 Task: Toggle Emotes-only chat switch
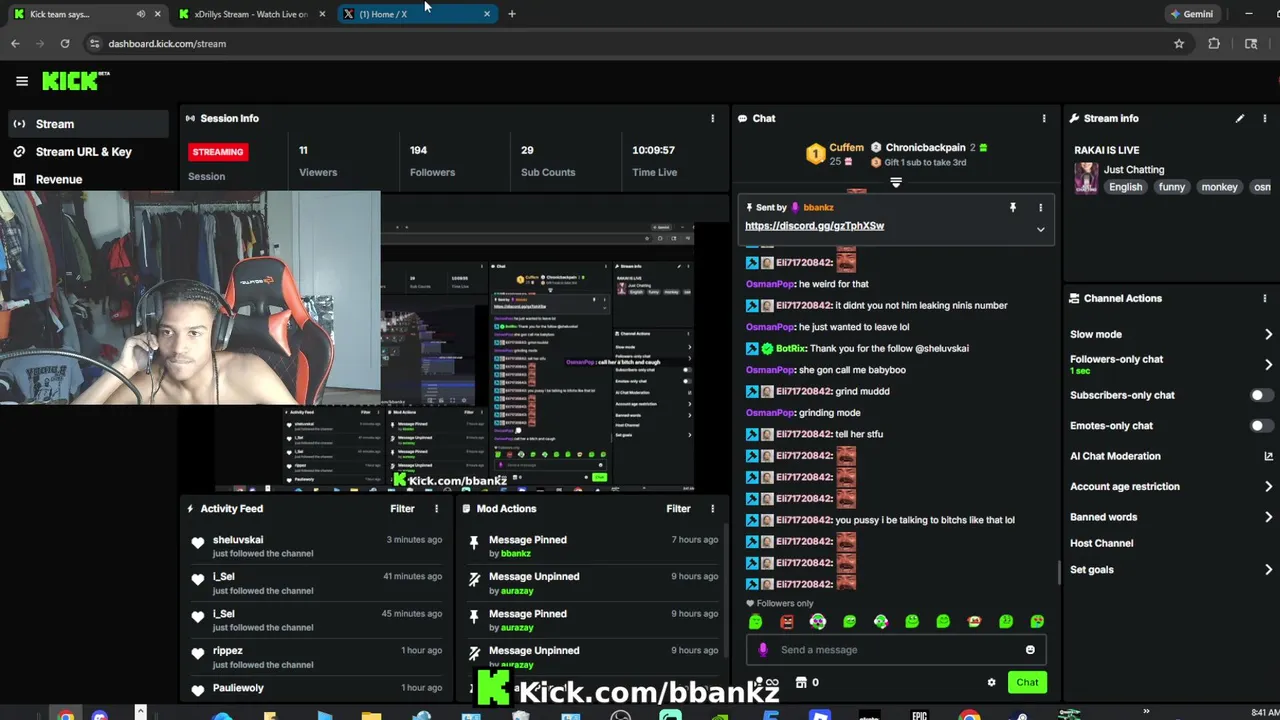point(1262,425)
